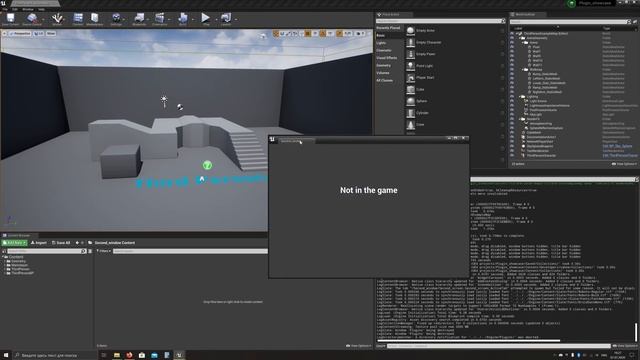
Task: Select the Empty Character actor icon
Action: pos(410,42)
